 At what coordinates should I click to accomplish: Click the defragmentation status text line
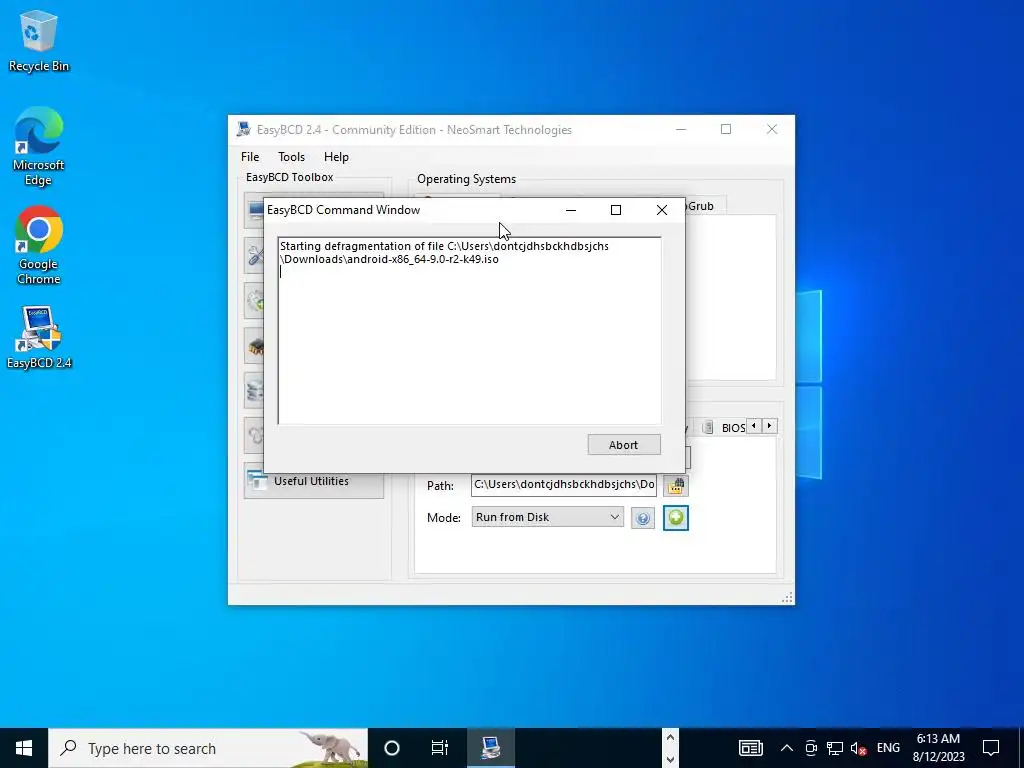pos(444,253)
